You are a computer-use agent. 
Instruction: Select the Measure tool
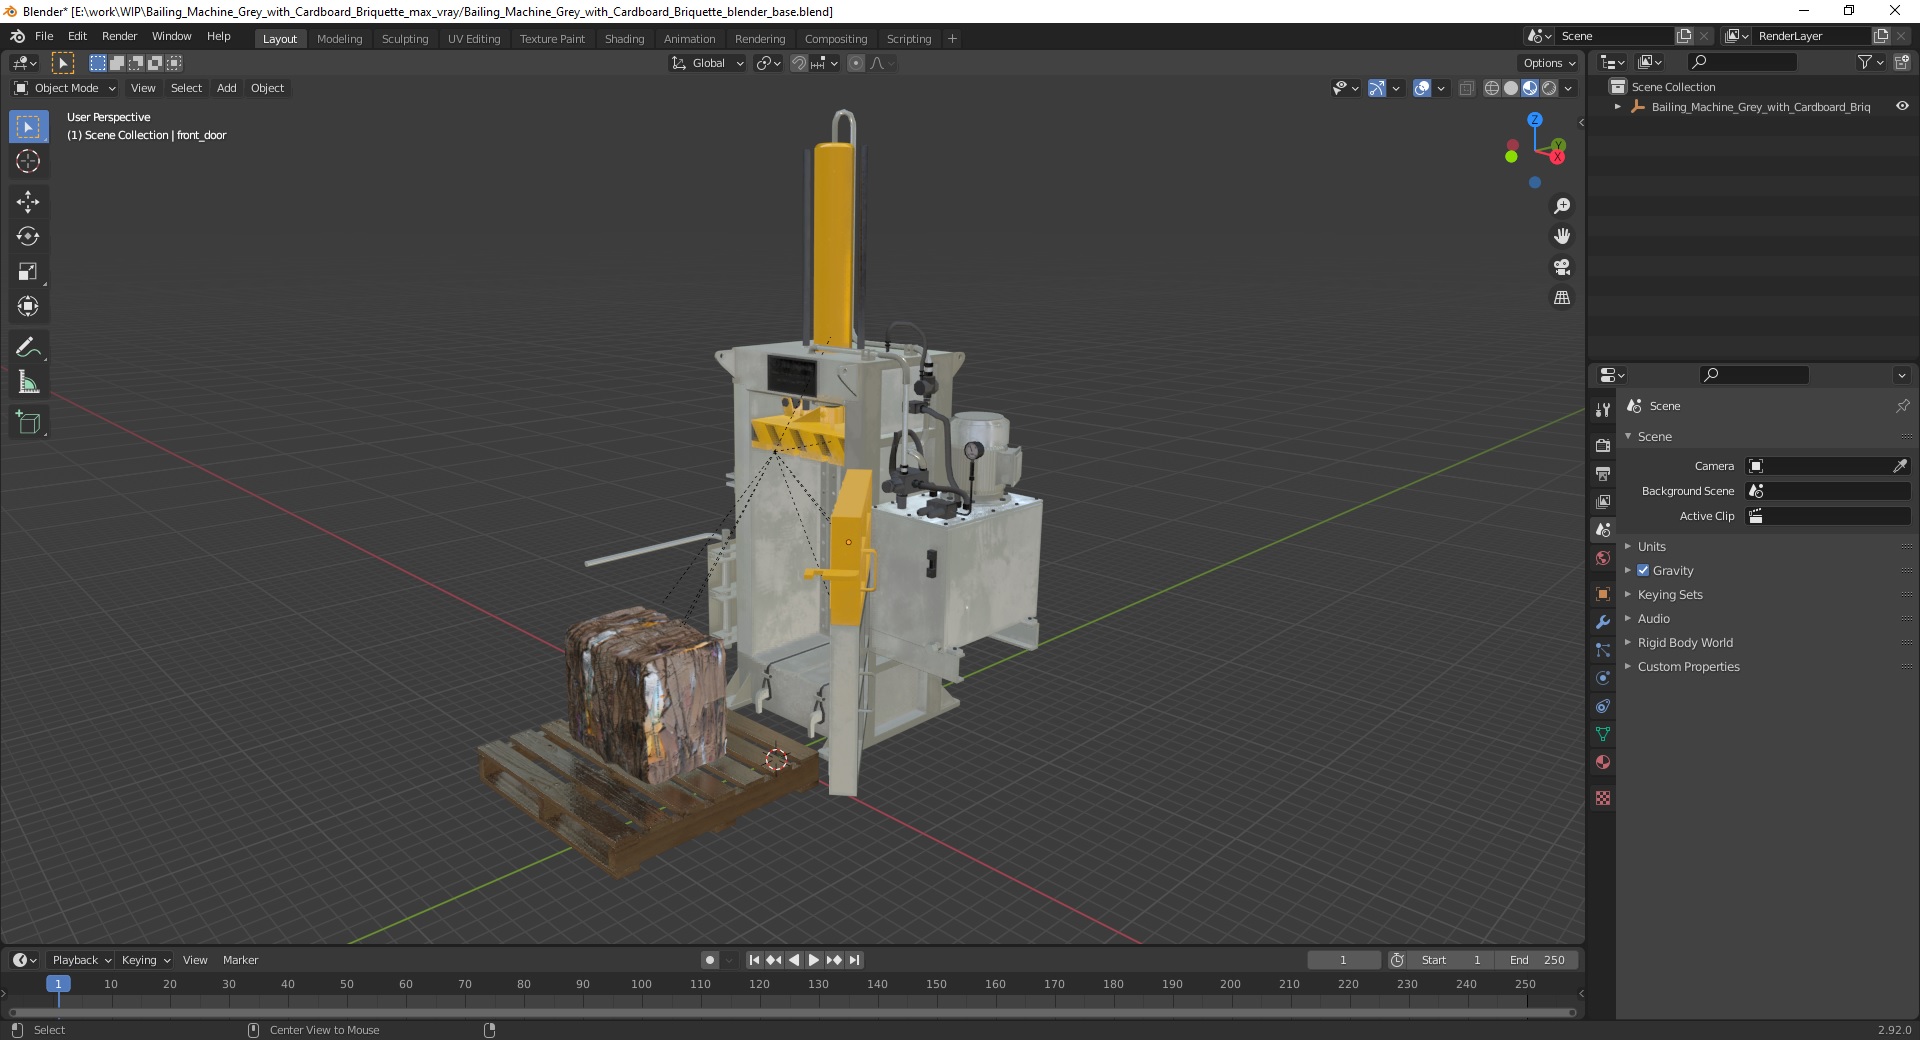[x=28, y=383]
